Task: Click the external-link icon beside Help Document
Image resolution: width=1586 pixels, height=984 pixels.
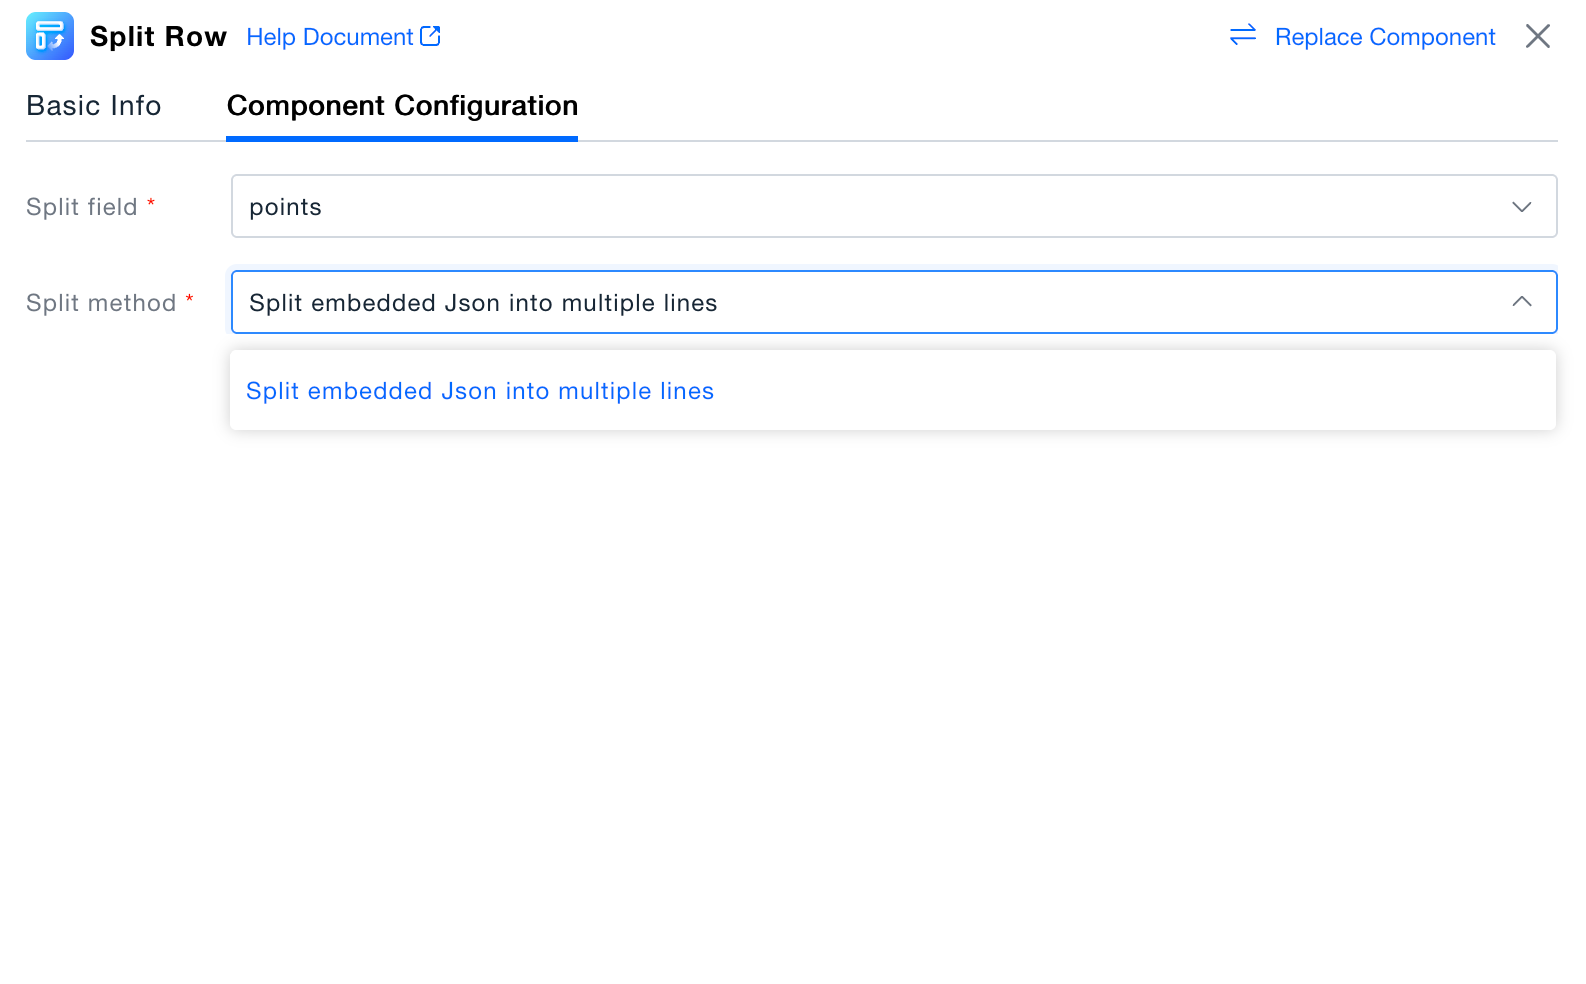Action: coord(431,36)
